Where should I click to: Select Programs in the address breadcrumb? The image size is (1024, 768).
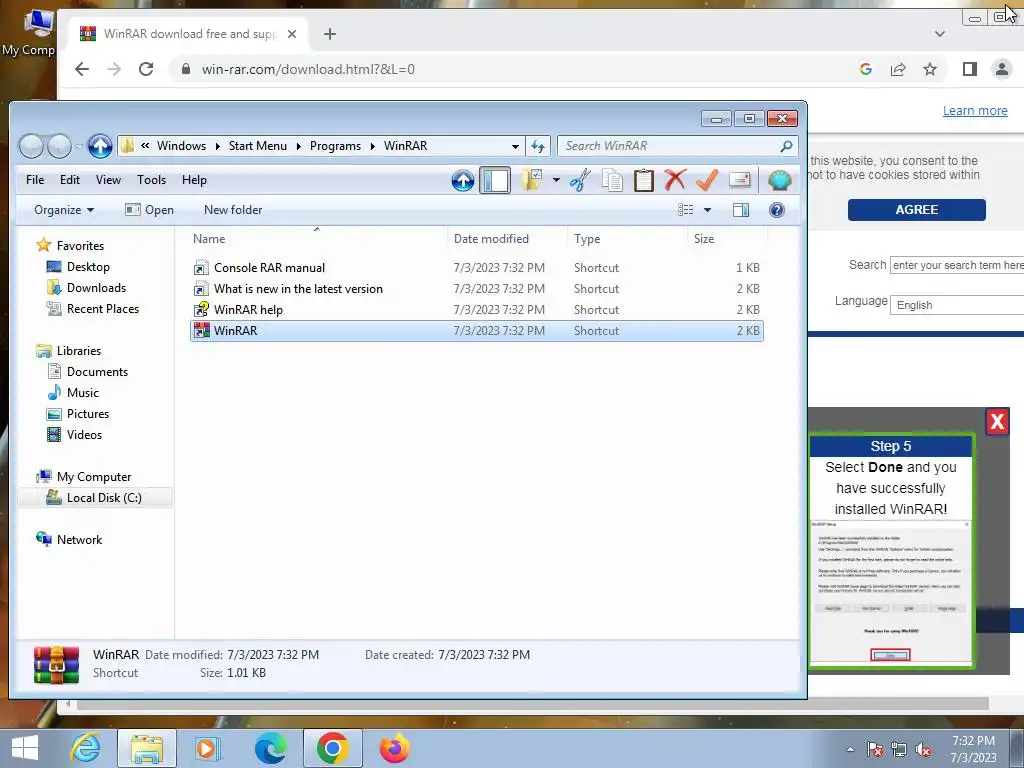point(335,146)
